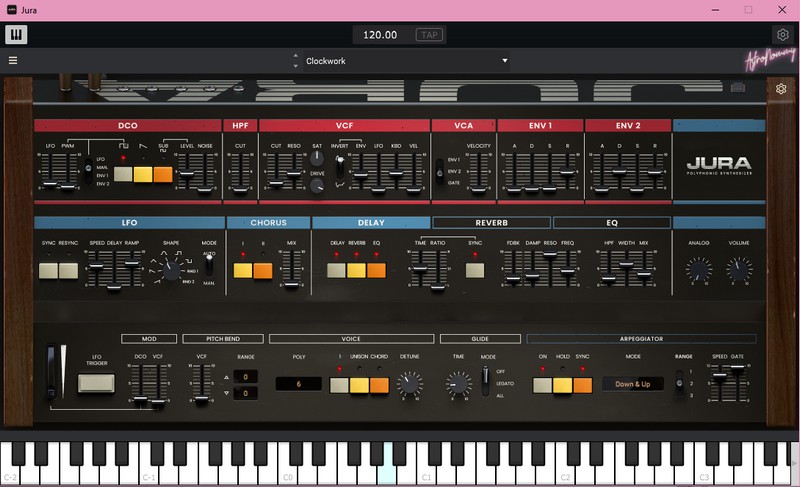The width and height of the screenshot is (800, 487).
Task: Select next preset down arrow
Action: point(295,66)
